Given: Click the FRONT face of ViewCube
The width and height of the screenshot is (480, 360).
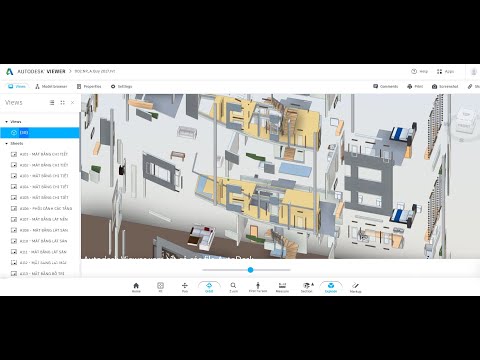Looking at the screenshot, I should point(463,126).
